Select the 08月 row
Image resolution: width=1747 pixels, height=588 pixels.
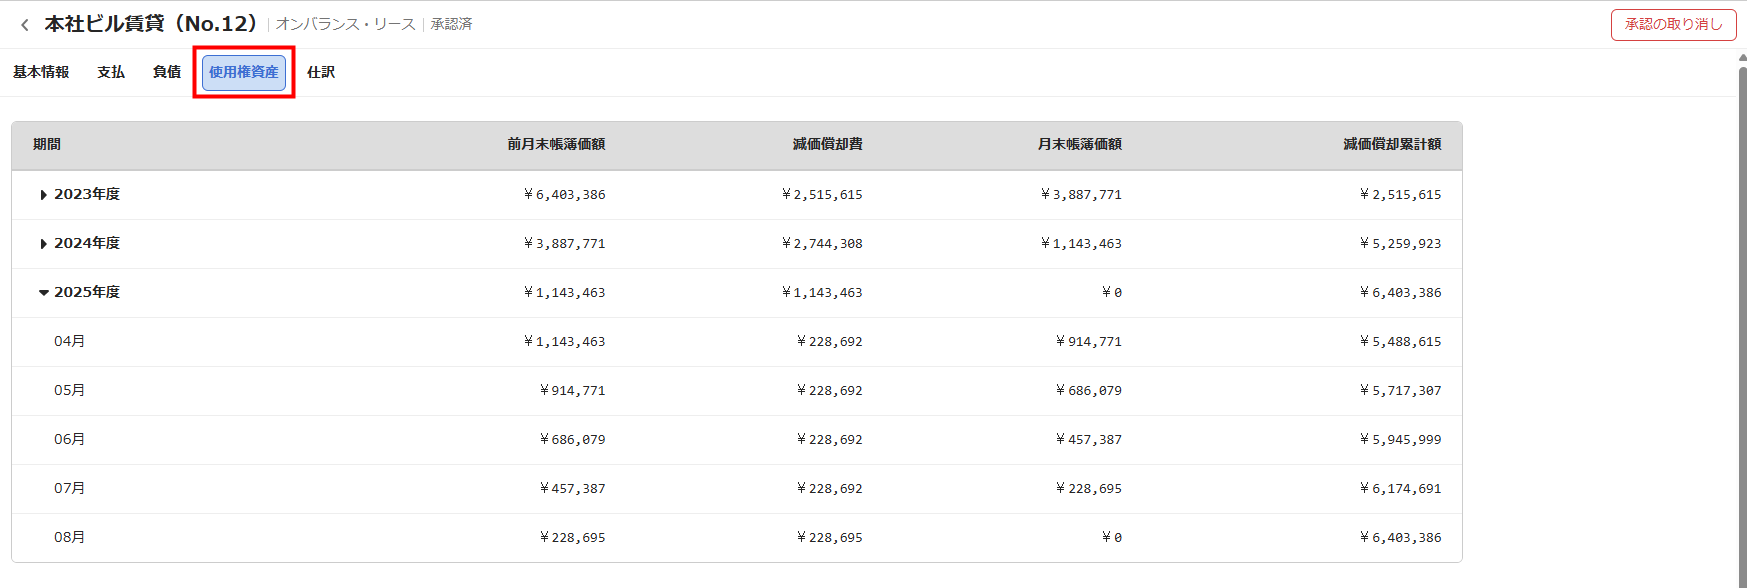click(70, 538)
